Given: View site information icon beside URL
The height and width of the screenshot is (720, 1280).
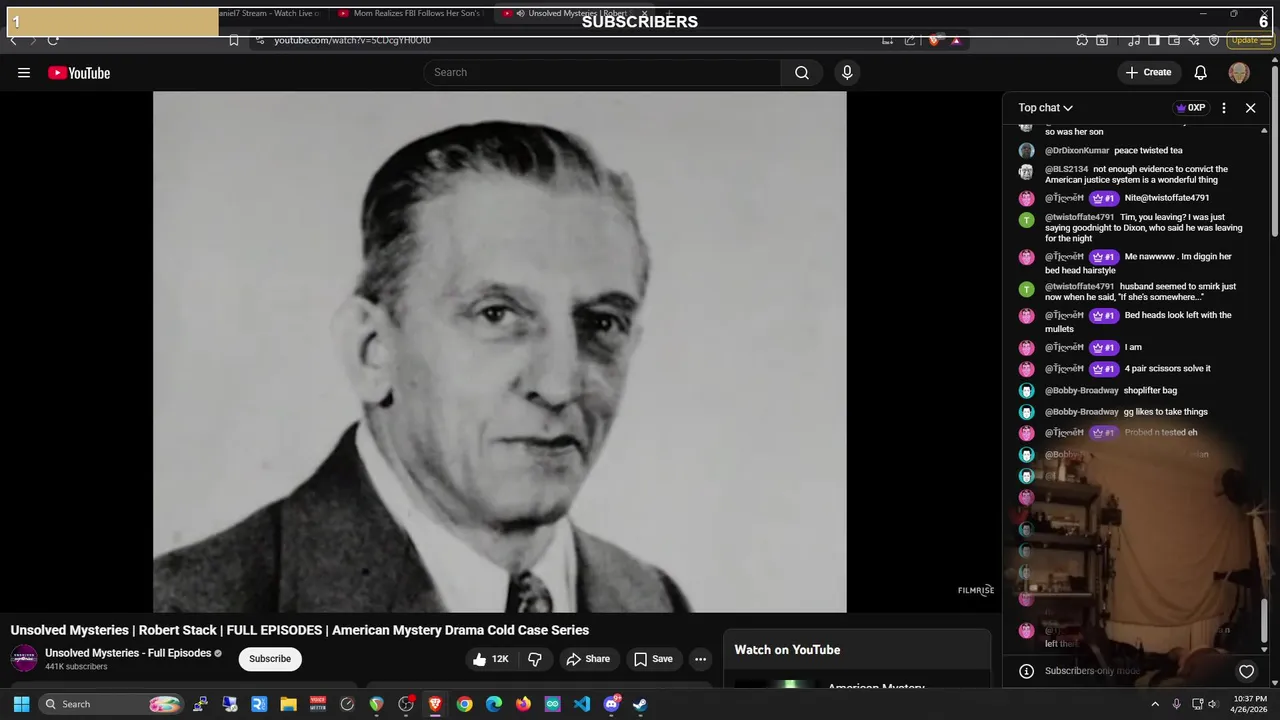Looking at the screenshot, I should click(260, 40).
